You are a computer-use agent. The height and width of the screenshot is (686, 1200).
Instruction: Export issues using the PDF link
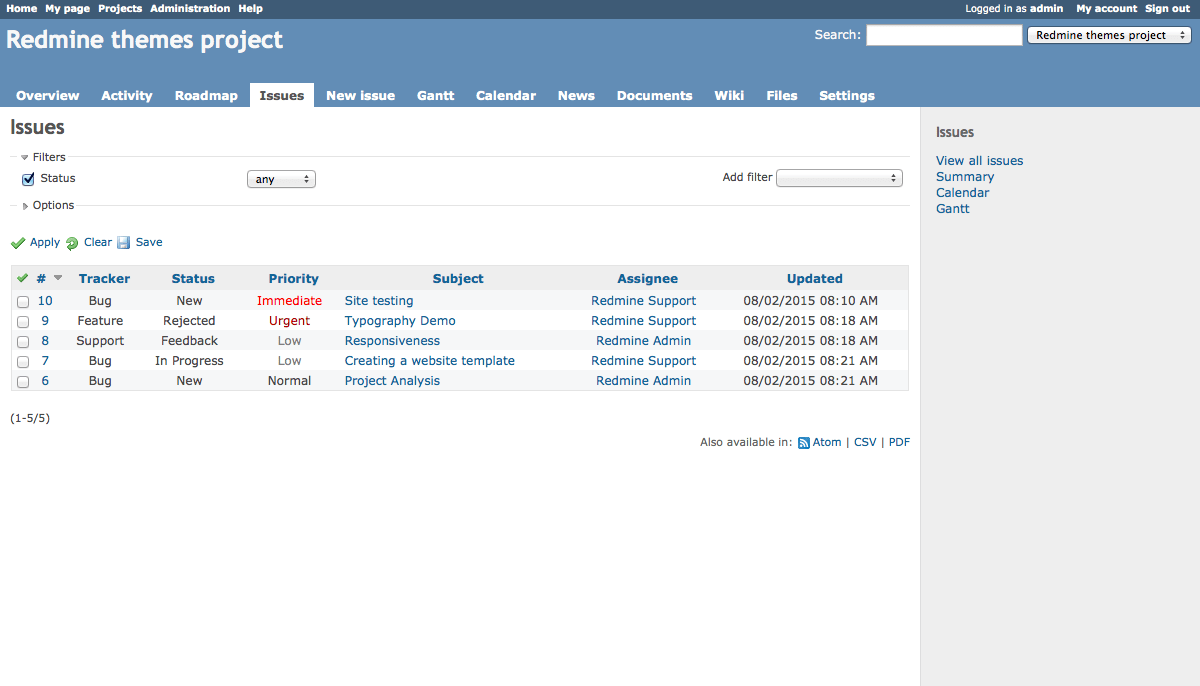click(899, 442)
